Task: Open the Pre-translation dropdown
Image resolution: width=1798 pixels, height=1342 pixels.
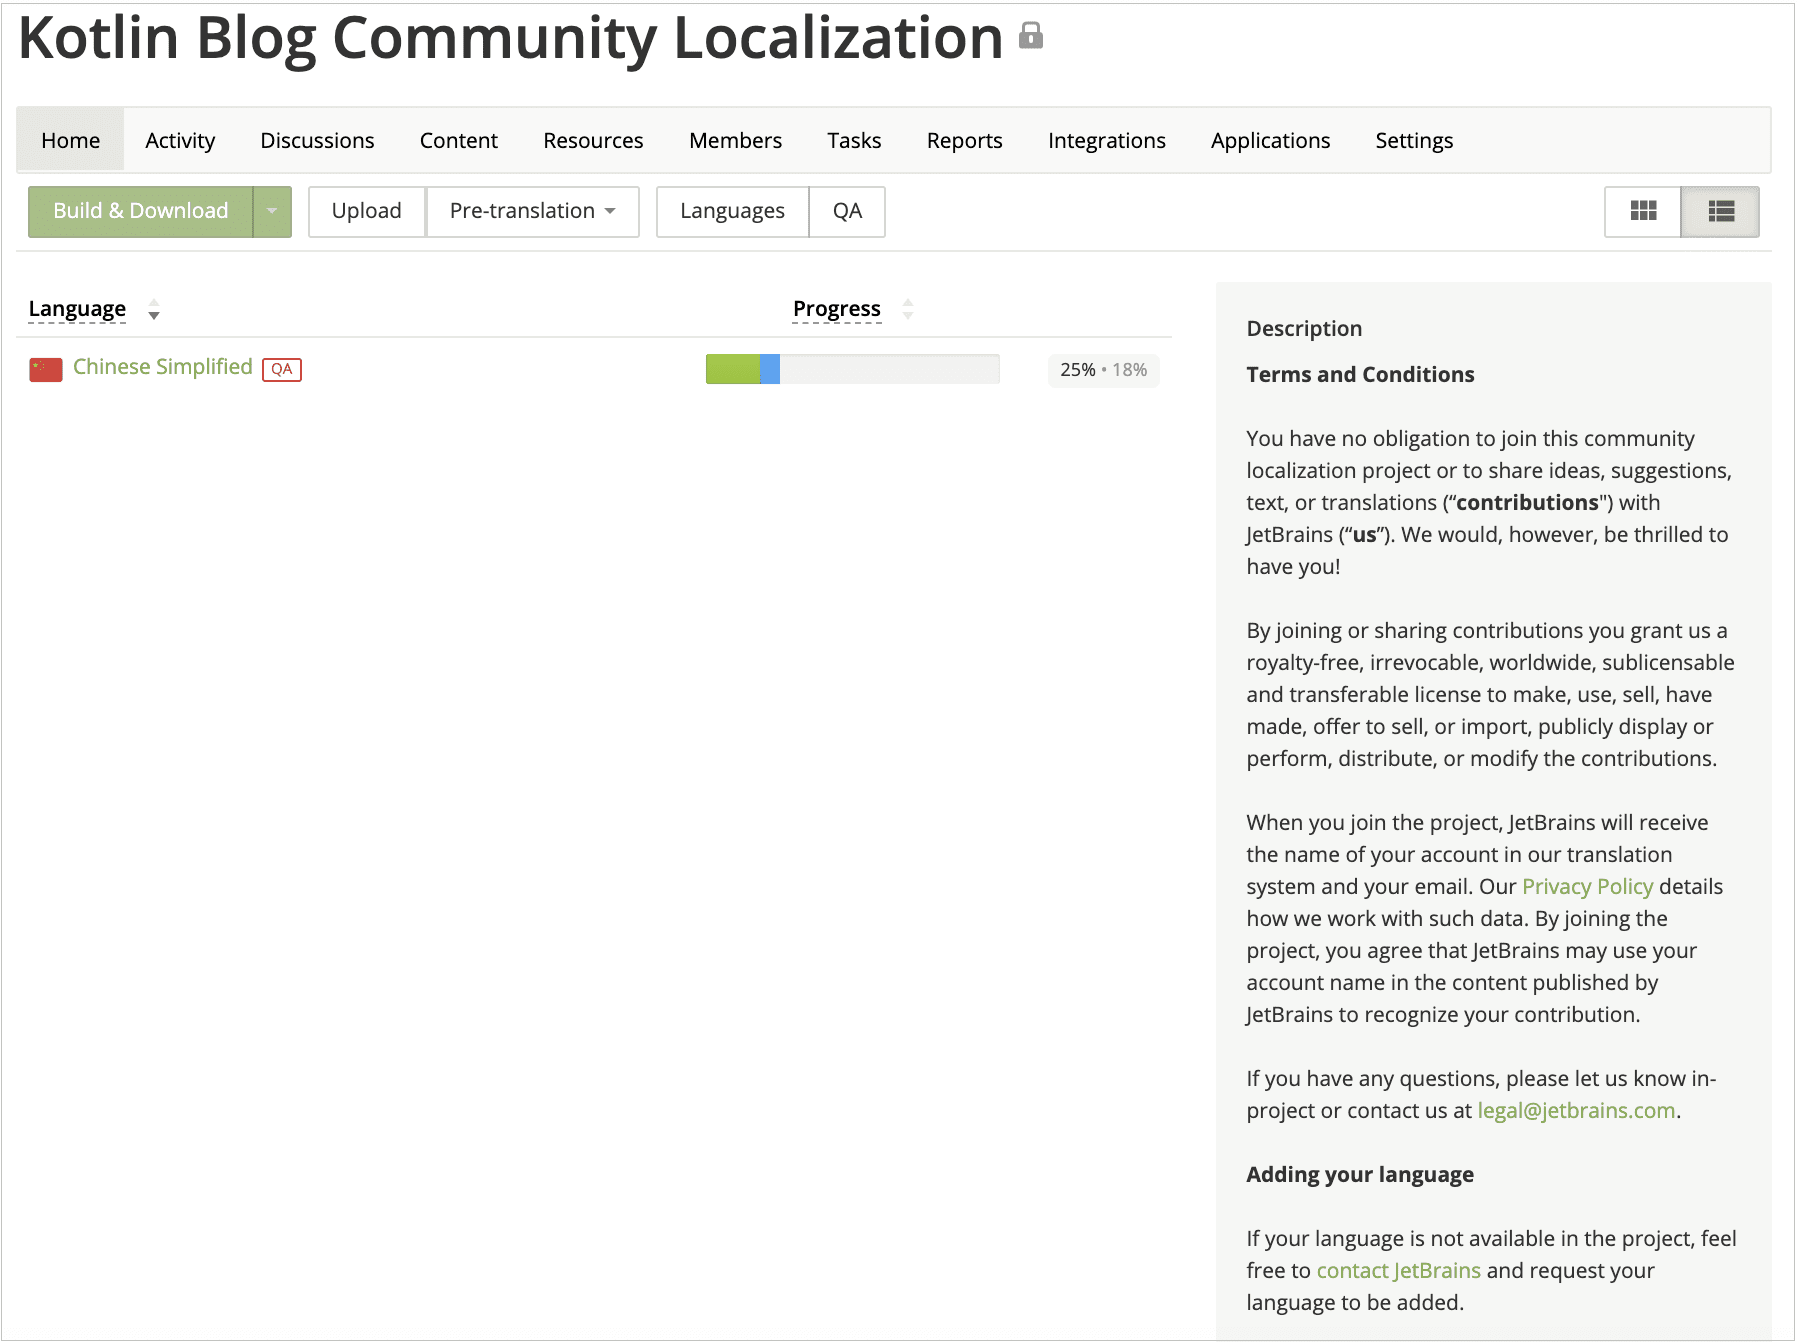Action: [533, 211]
